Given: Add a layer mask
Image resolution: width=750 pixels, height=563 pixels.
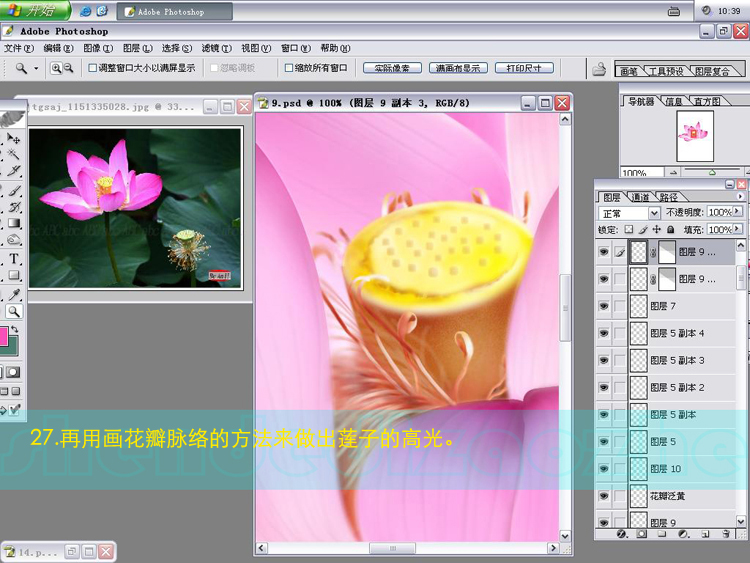Looking at the screenshot, I should [642, 534].
